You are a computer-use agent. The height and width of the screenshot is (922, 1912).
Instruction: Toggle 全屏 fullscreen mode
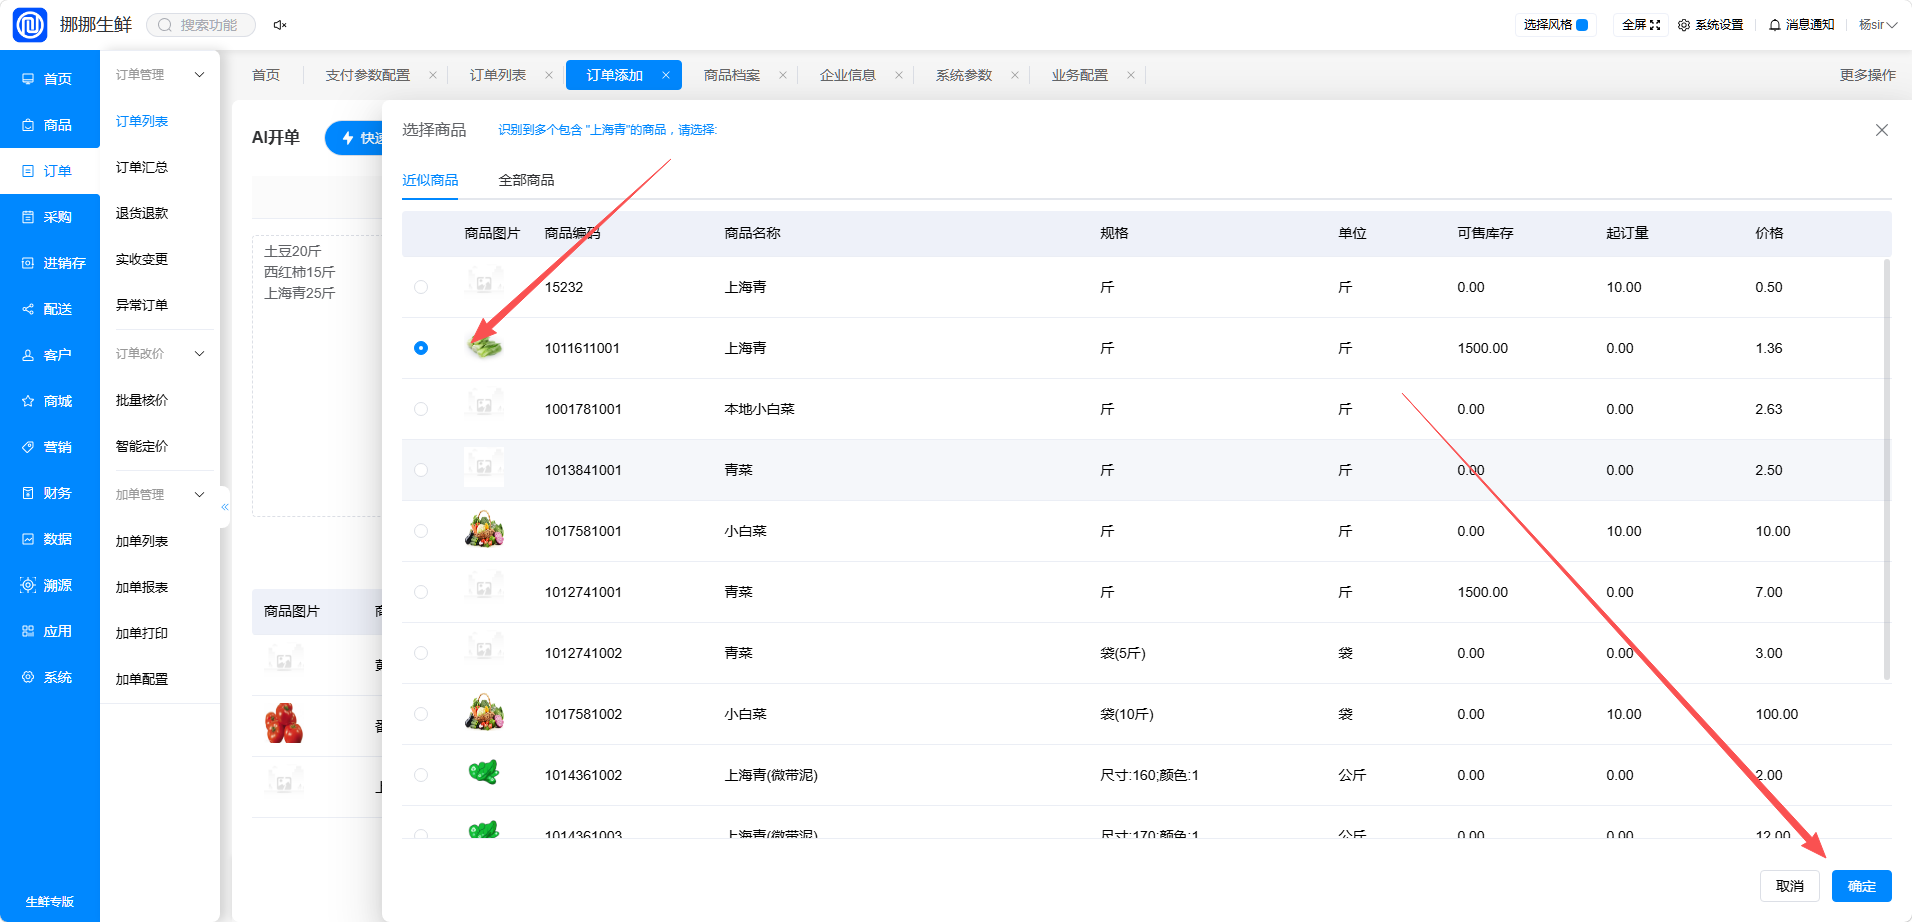pyautogui.click(x=1641, y=25)
